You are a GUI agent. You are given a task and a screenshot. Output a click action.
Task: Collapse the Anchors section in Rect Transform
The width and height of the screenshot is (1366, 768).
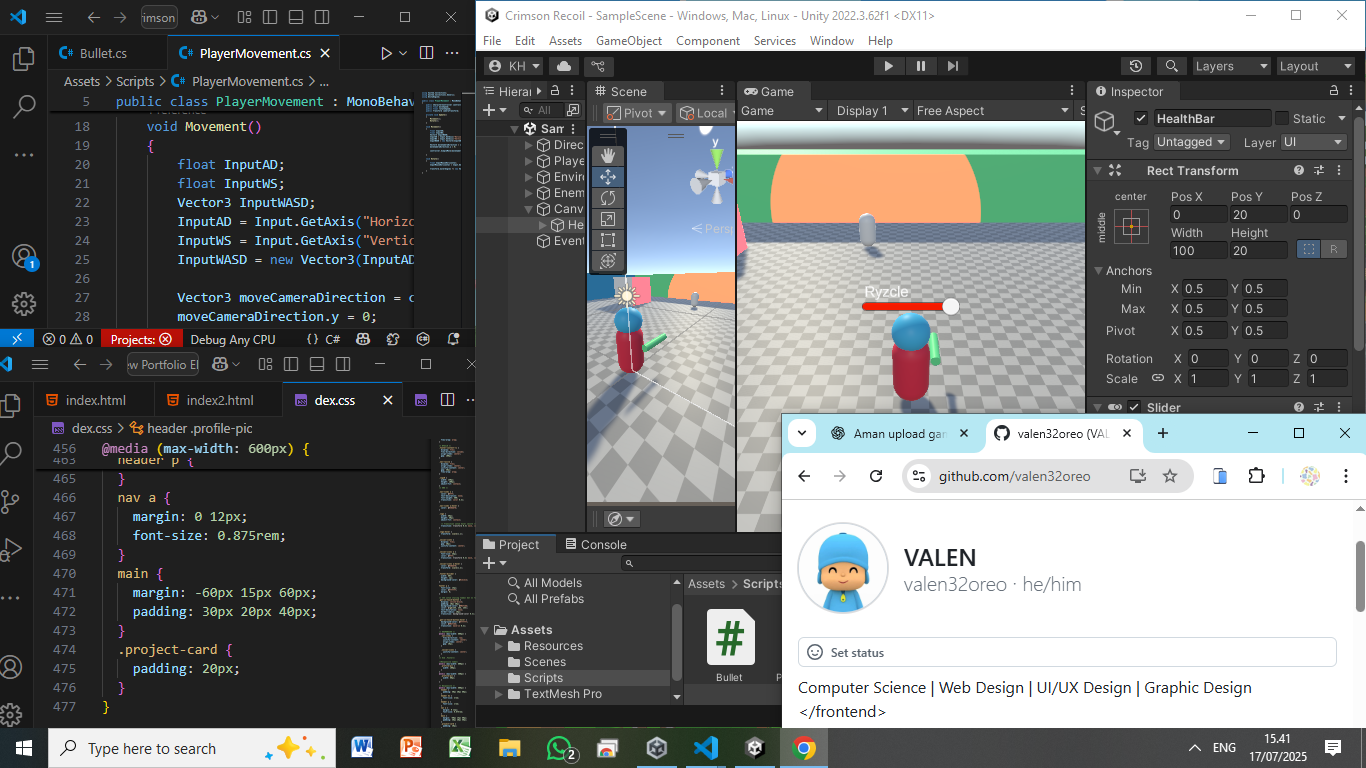(x=1097, y=271)
